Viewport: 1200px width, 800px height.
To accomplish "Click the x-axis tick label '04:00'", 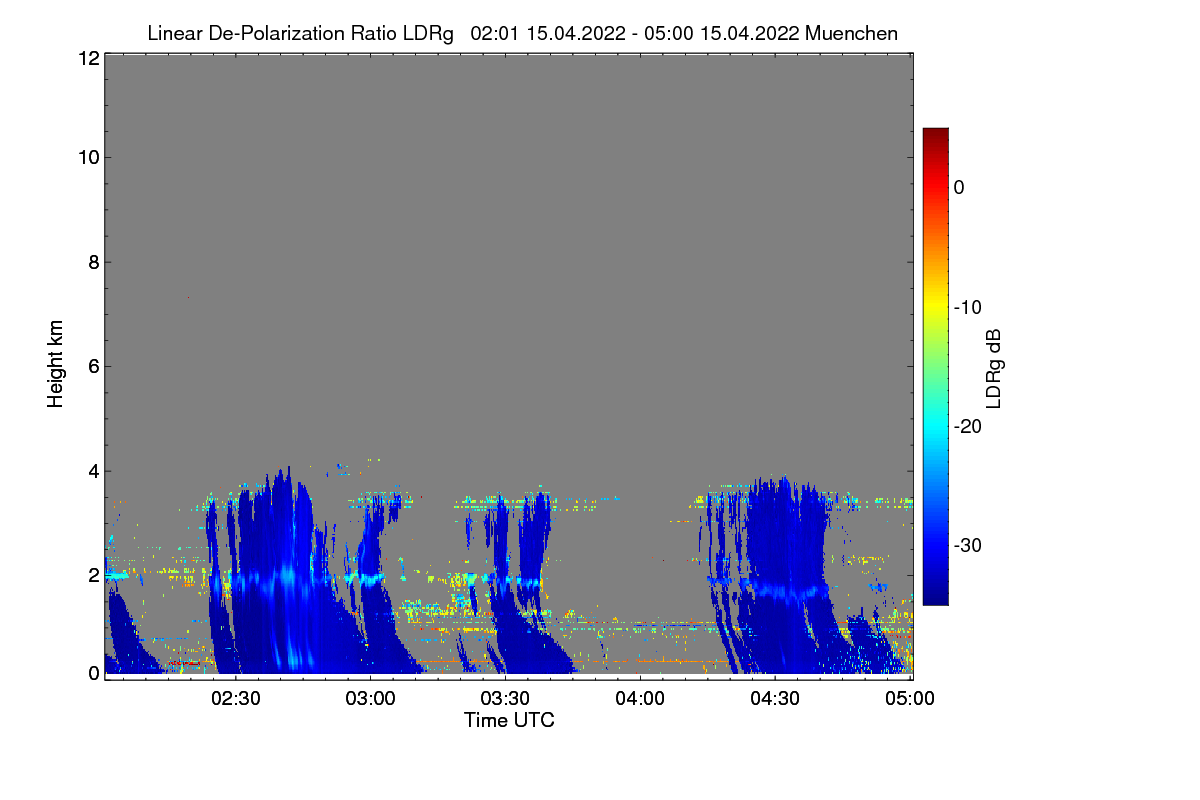I will 640,698.
